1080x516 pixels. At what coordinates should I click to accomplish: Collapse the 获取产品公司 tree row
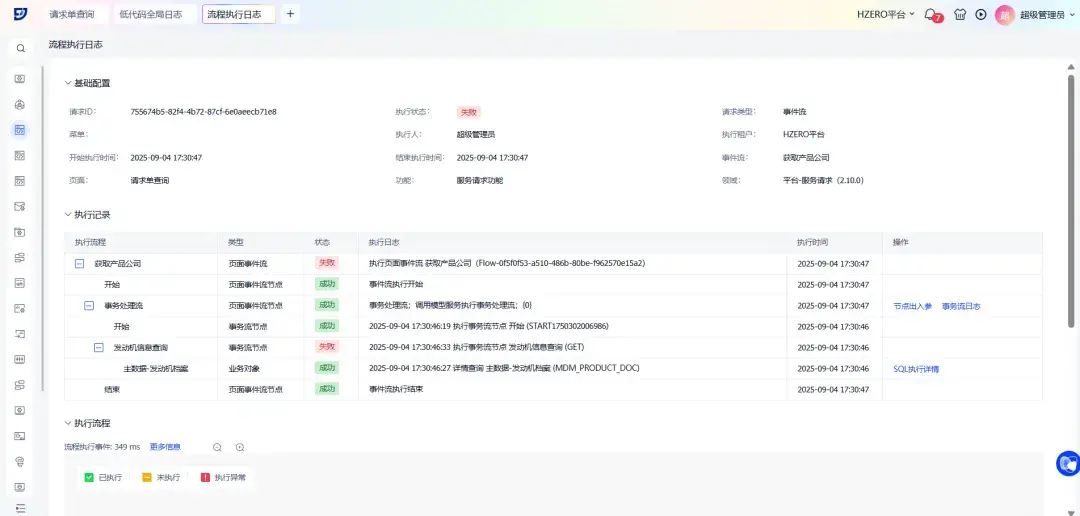(79, 263)
